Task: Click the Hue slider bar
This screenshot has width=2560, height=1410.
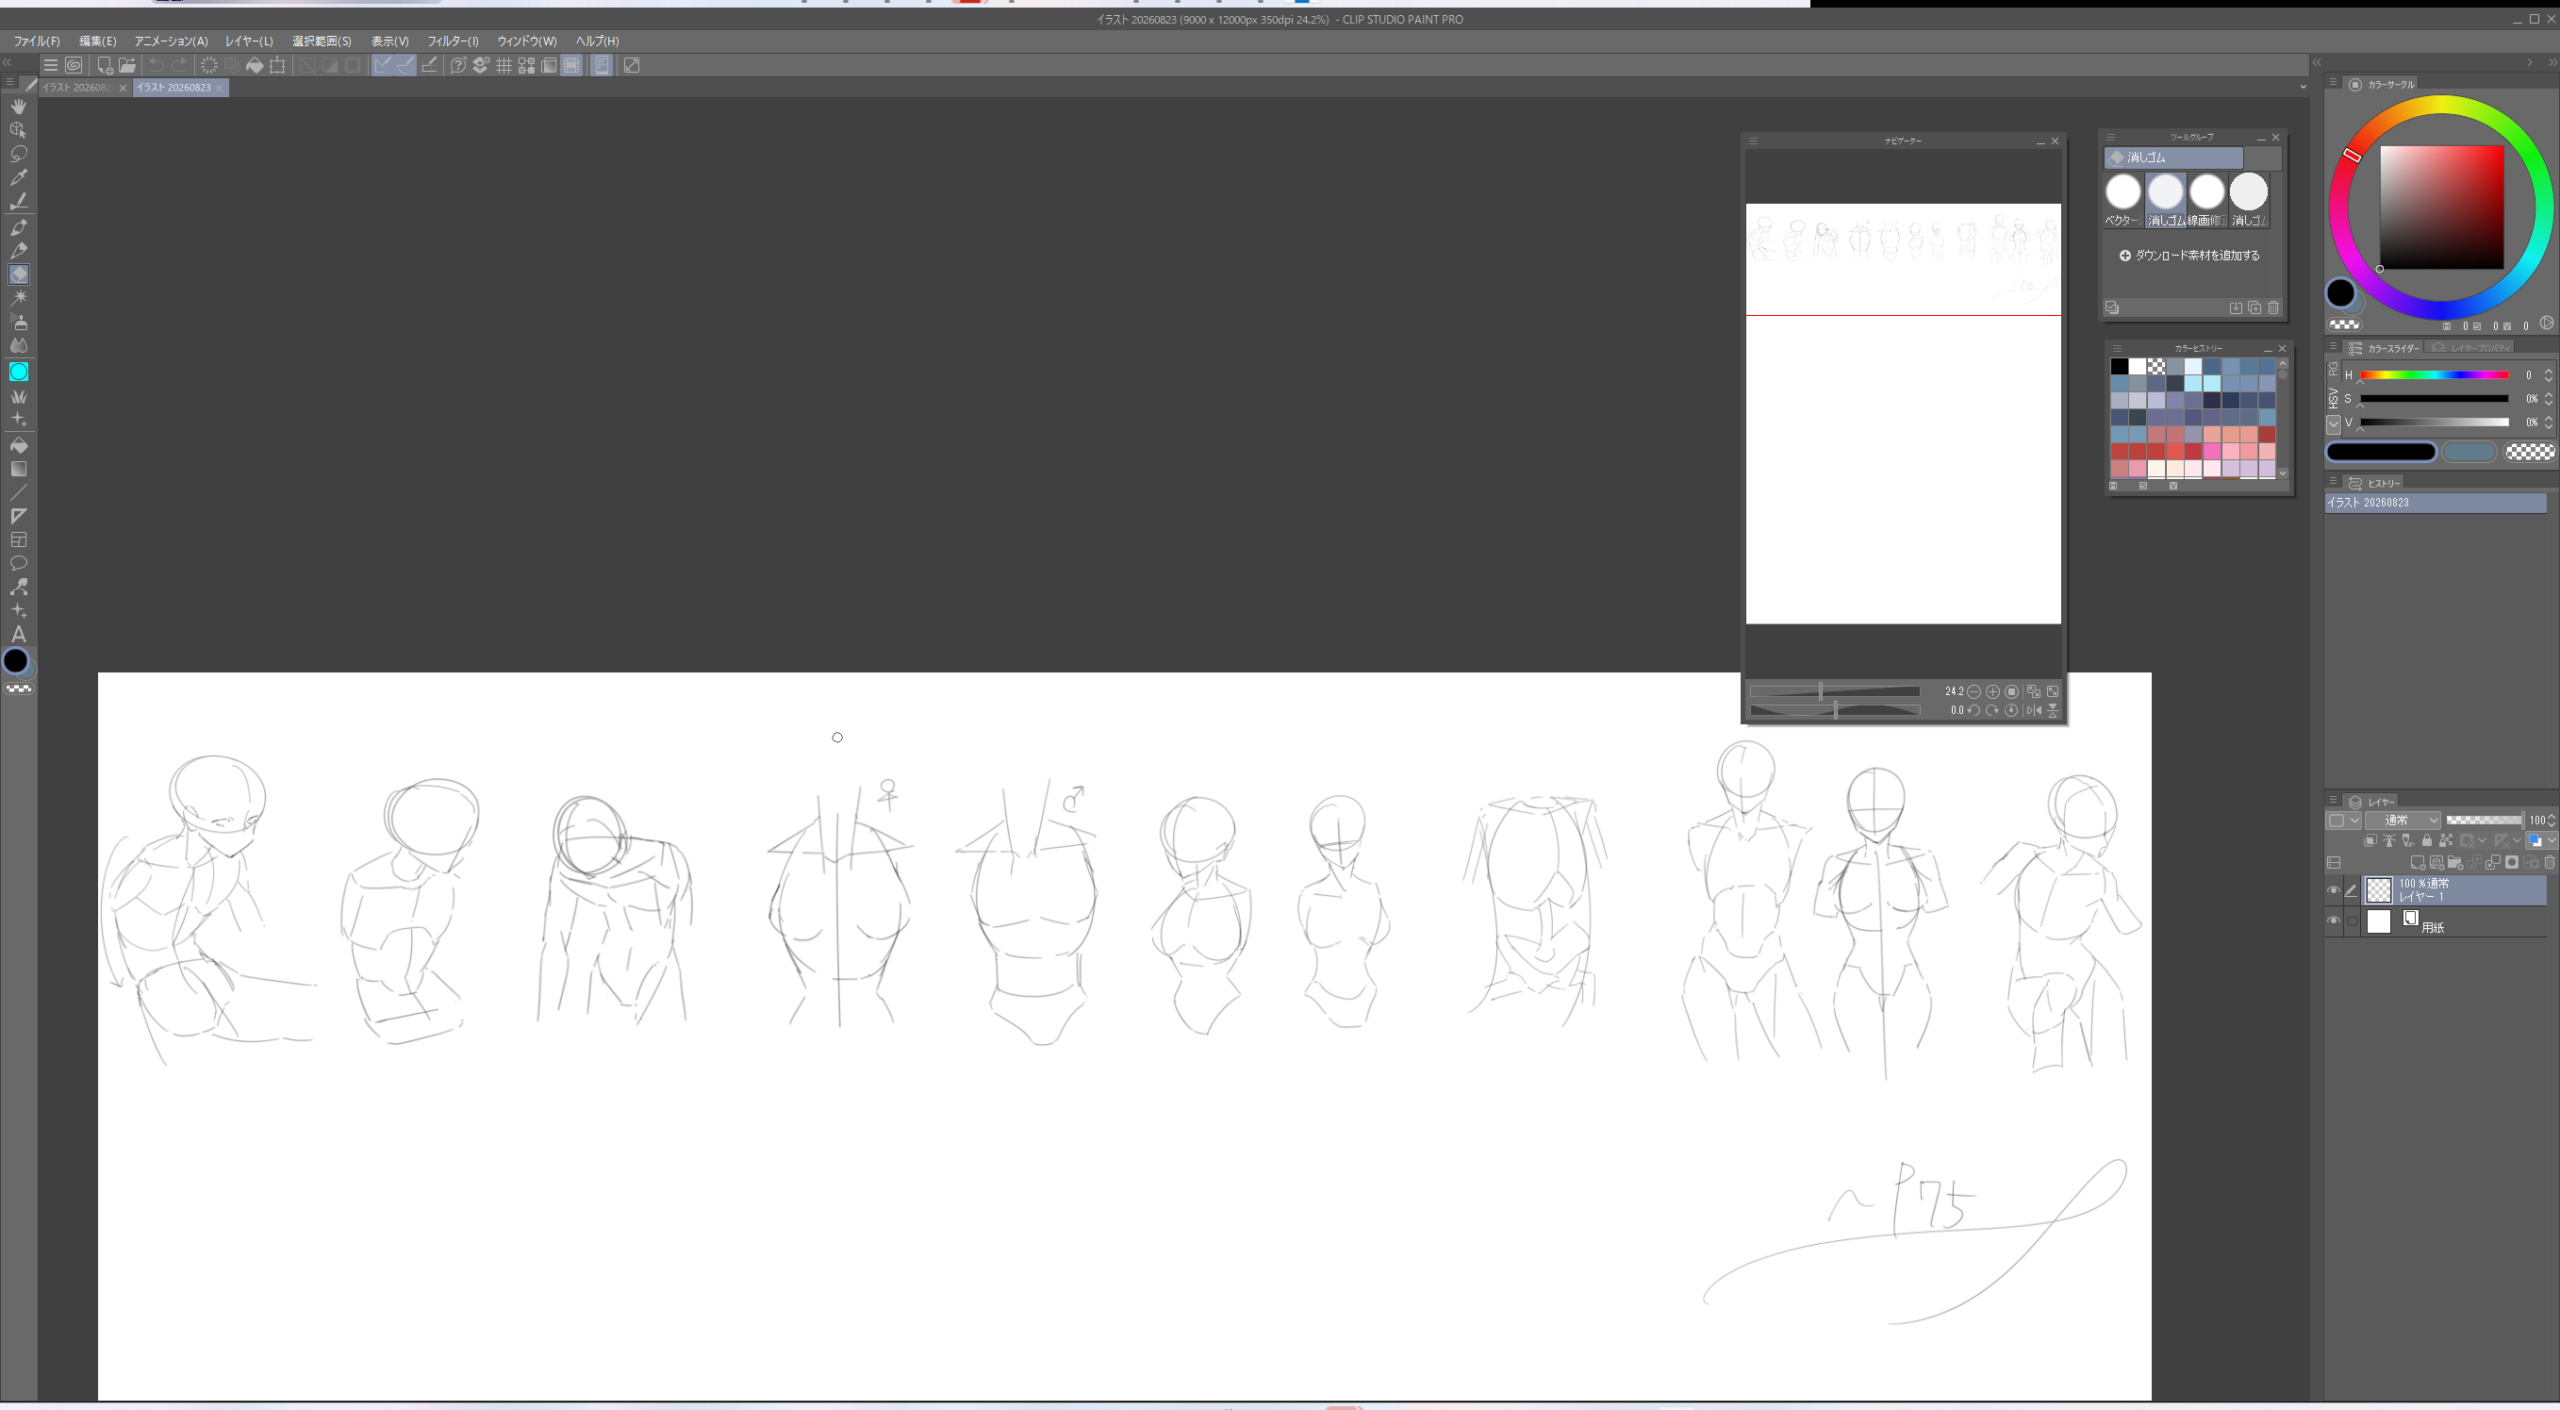Action: (2434, 375)
